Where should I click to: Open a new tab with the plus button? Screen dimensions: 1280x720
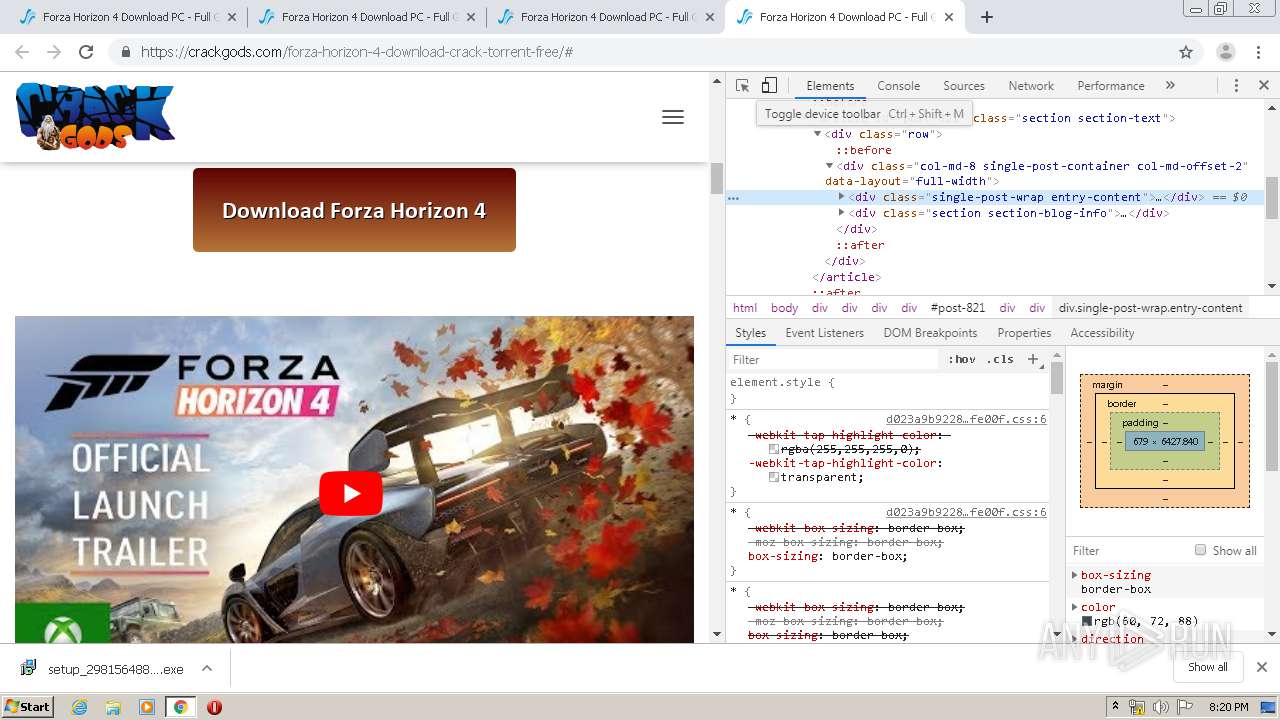(986, 17)
